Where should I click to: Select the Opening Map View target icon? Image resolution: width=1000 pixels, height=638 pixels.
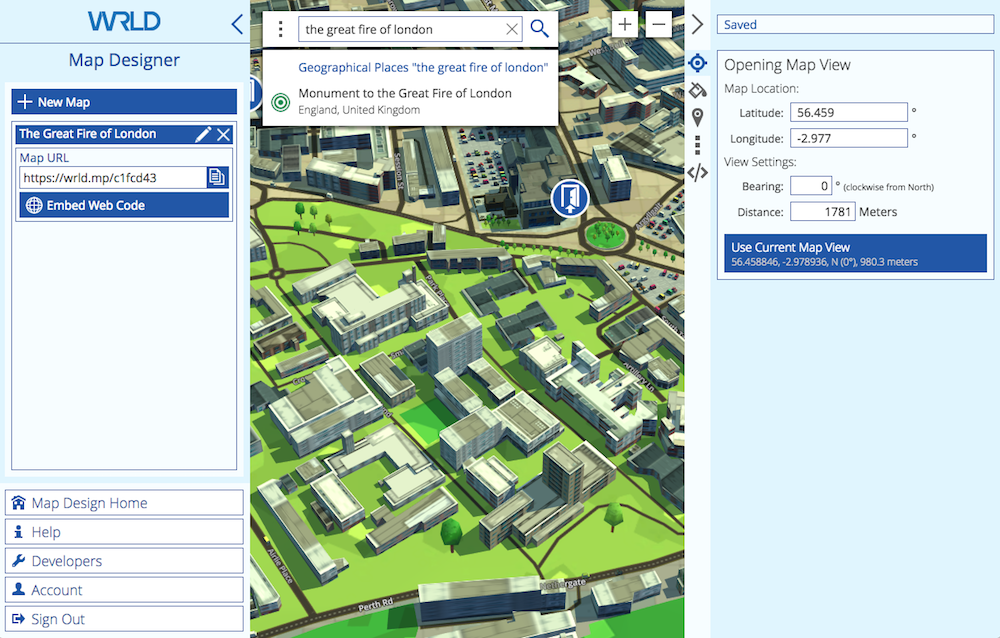pyautogui.click(x=698, y=64)
